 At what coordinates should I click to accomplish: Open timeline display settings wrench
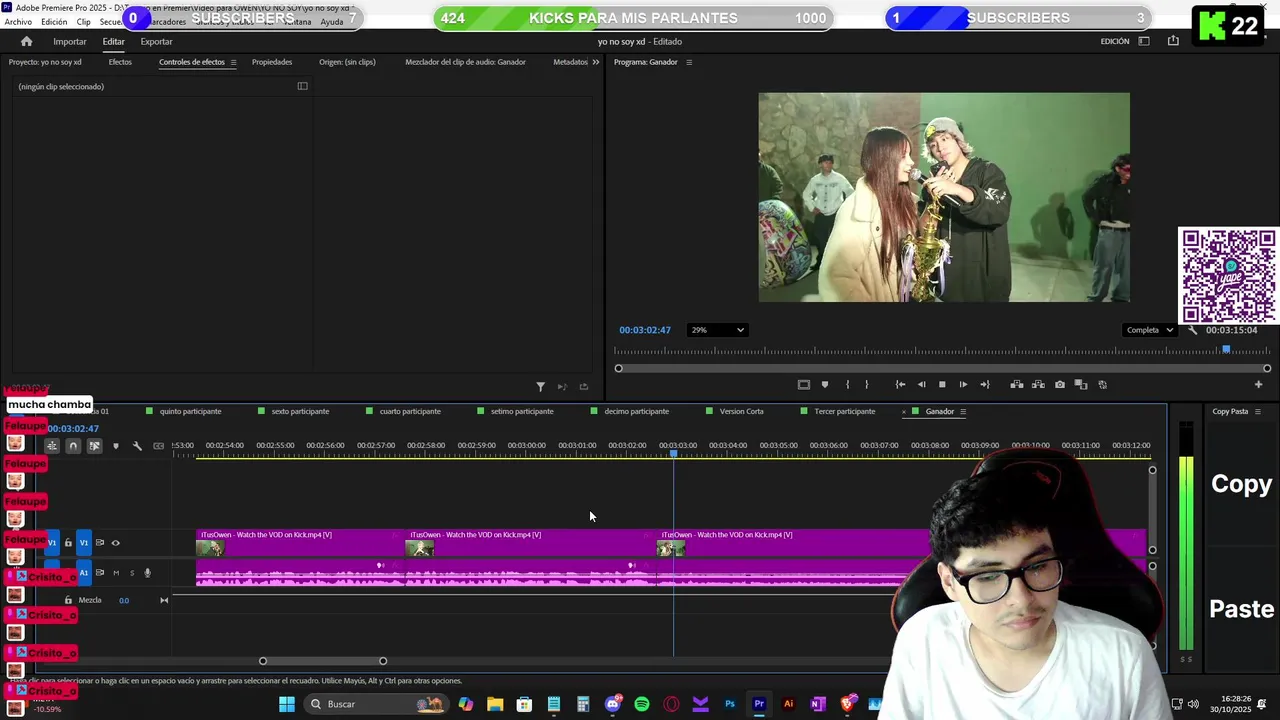coord(137,446)
